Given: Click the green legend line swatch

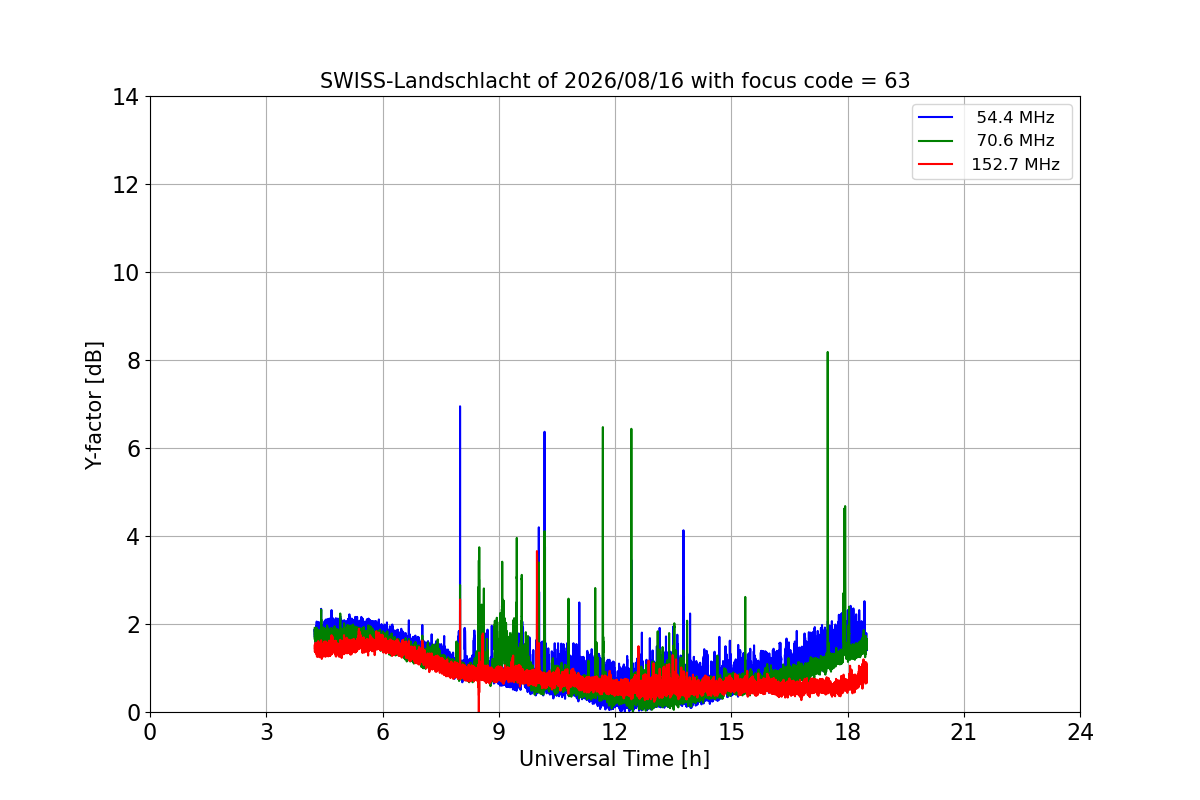Looking at the screenshot, I should click(x=936, y=141).
